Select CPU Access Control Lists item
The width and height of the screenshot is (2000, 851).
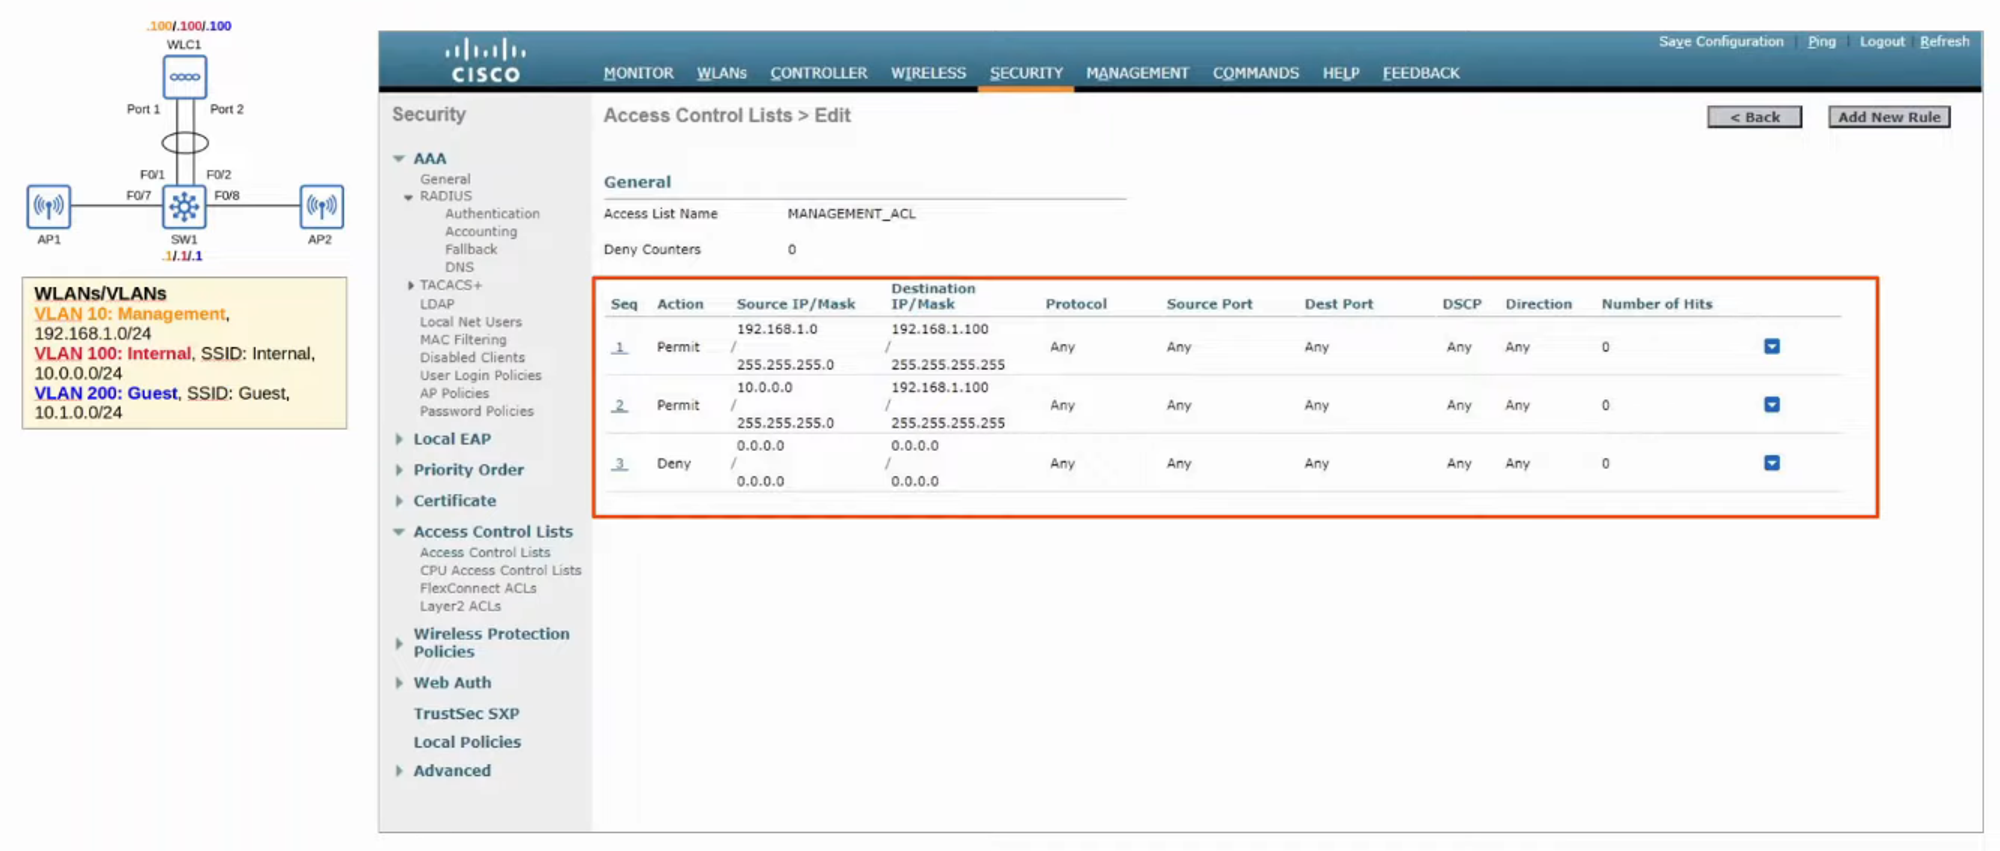point(500,571)
